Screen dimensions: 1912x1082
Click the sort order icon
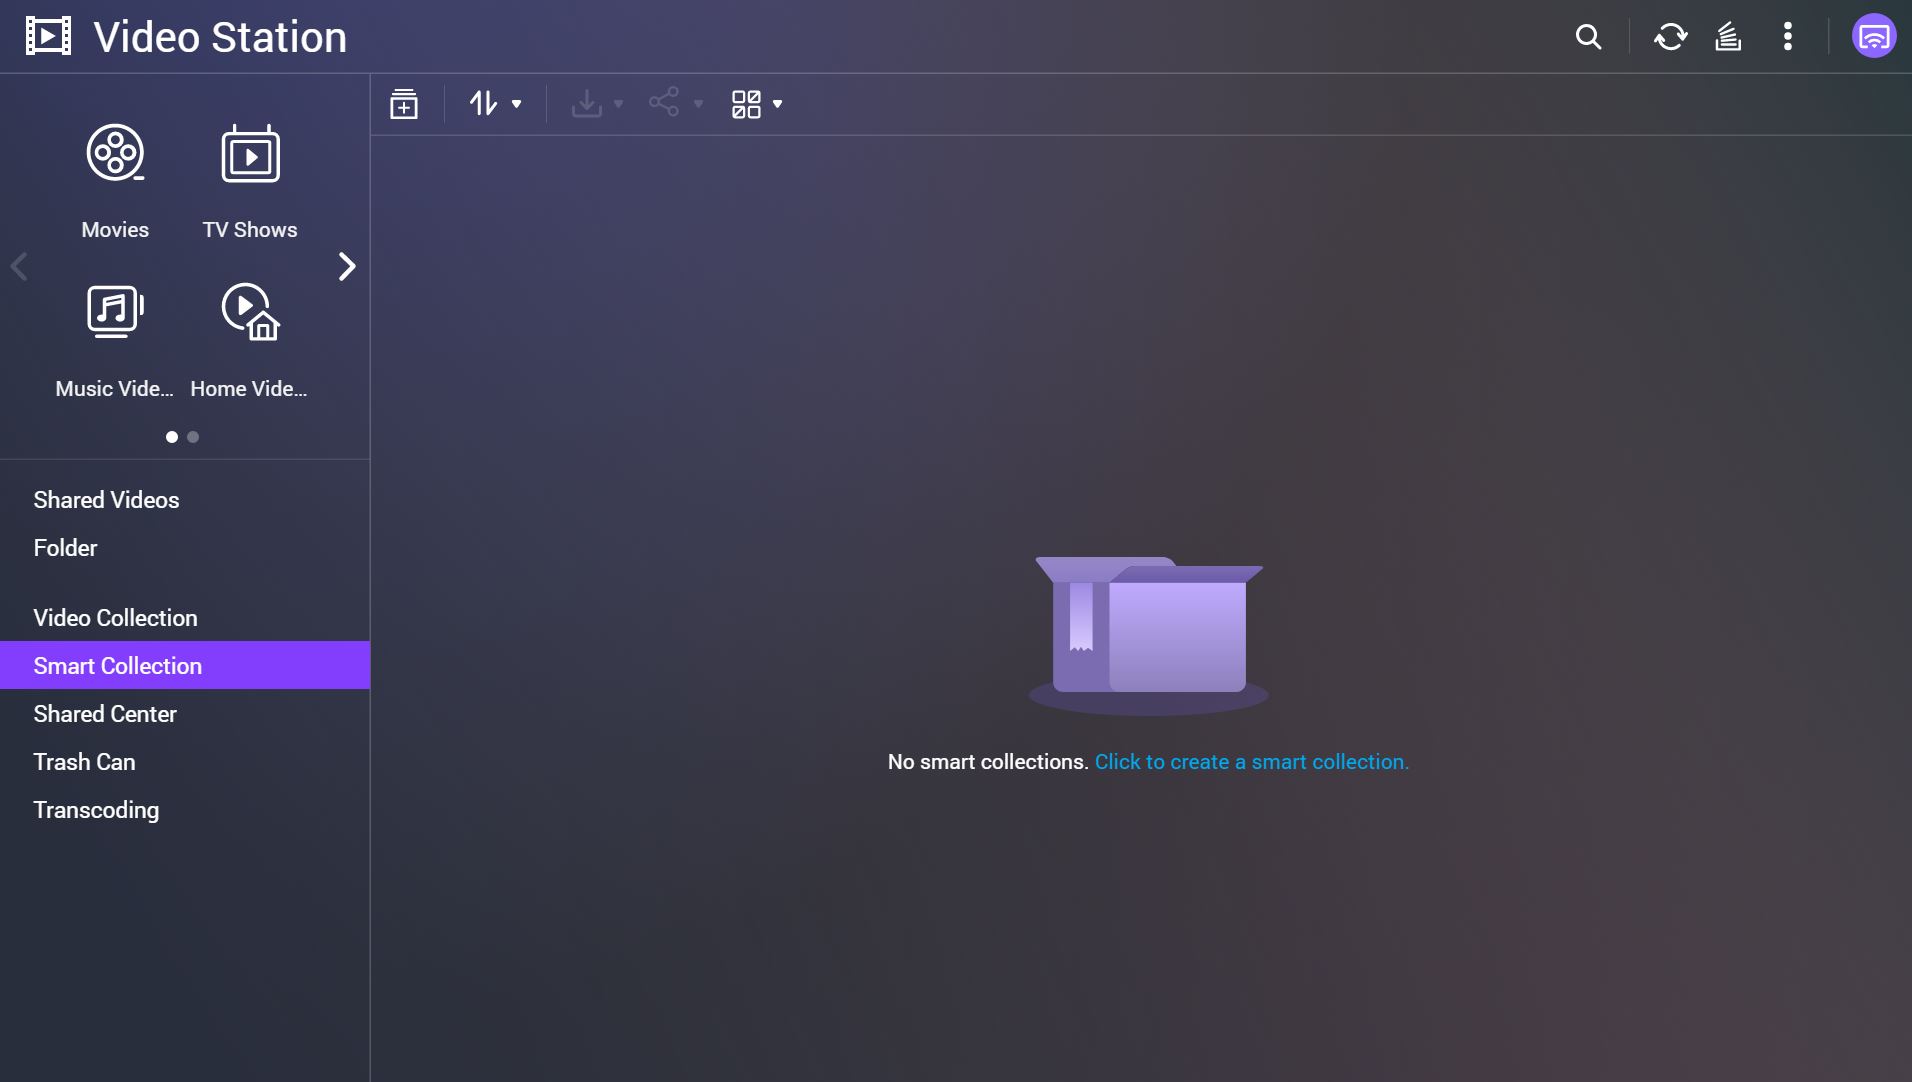click(483, 103)
